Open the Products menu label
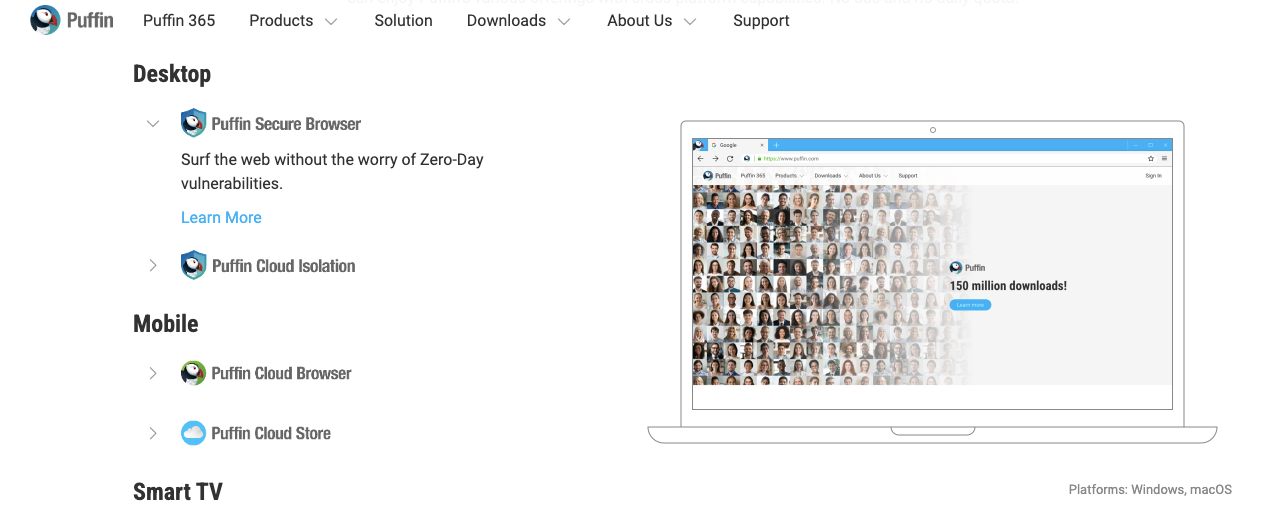This screenshot has width=1277, height=526. (x=281, y=20)
